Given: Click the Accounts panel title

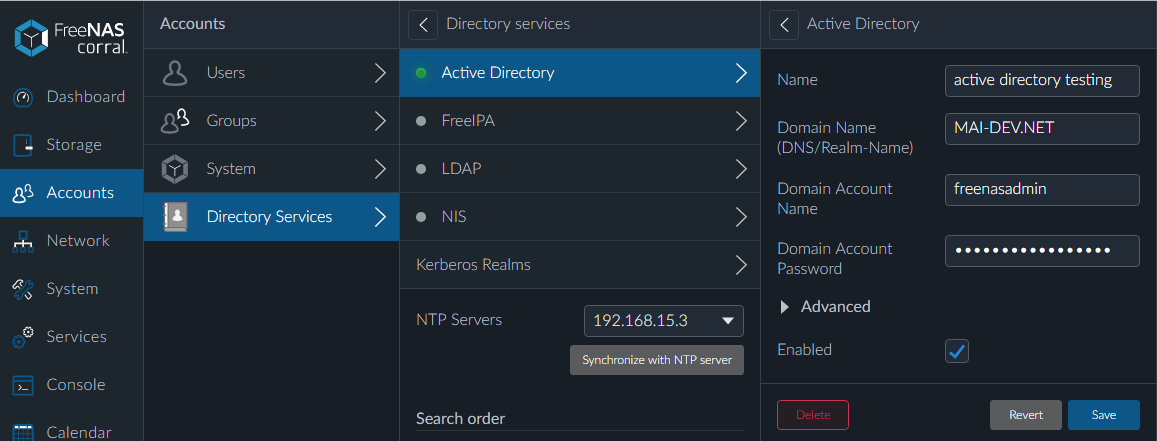Looking at the screenshot, I should [x=193, y=24].
